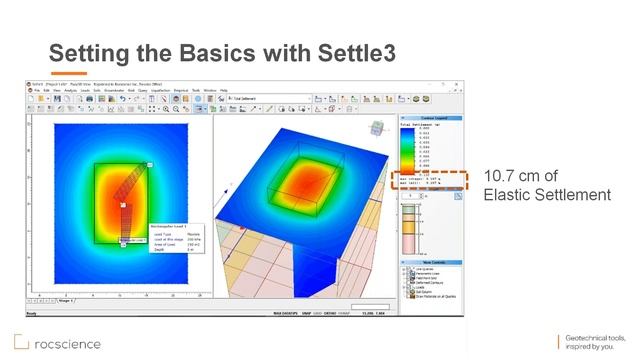This screenshot has width=640, height=360.
Task: Open the Analysis menu
Action: (71, 90)
